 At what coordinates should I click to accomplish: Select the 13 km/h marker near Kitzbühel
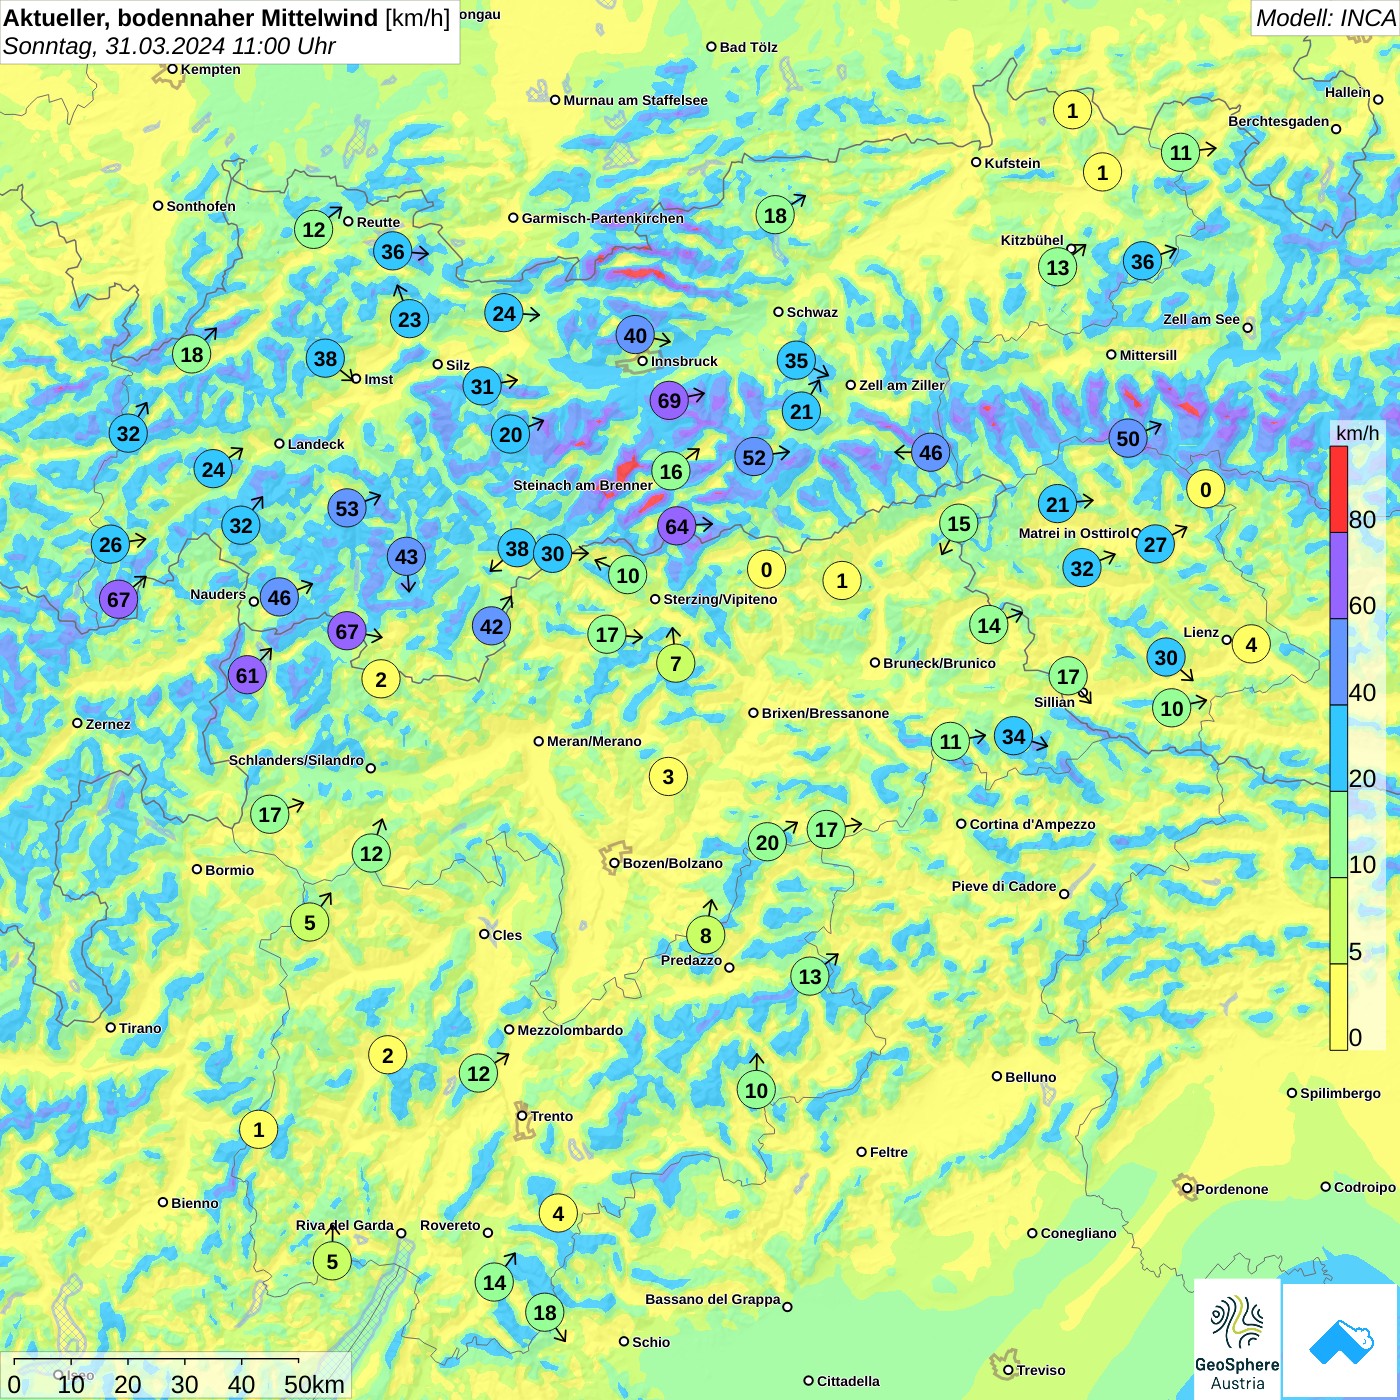(x=1057, y=267)
